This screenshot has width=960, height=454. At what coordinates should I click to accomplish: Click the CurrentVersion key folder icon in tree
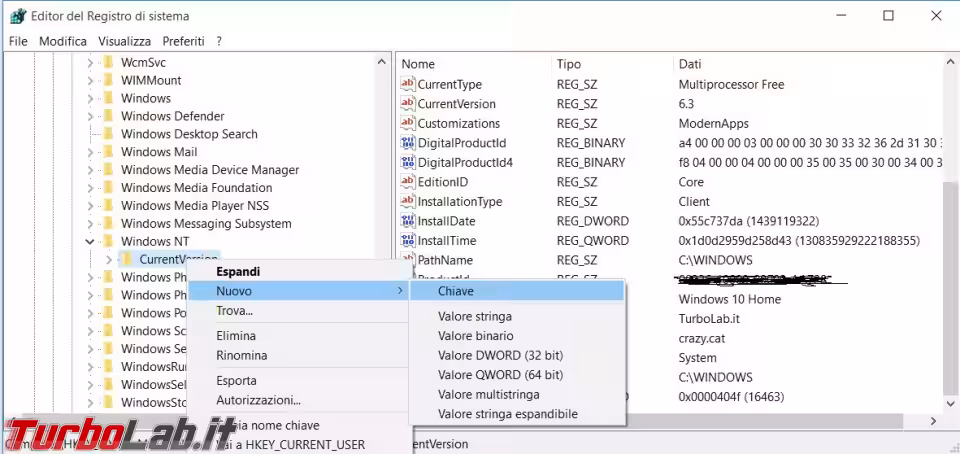pos(127,259)
